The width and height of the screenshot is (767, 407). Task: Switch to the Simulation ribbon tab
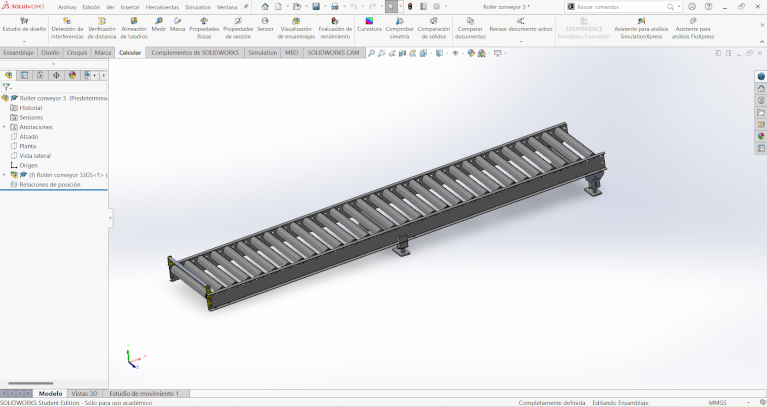click(x=262, y=52)
